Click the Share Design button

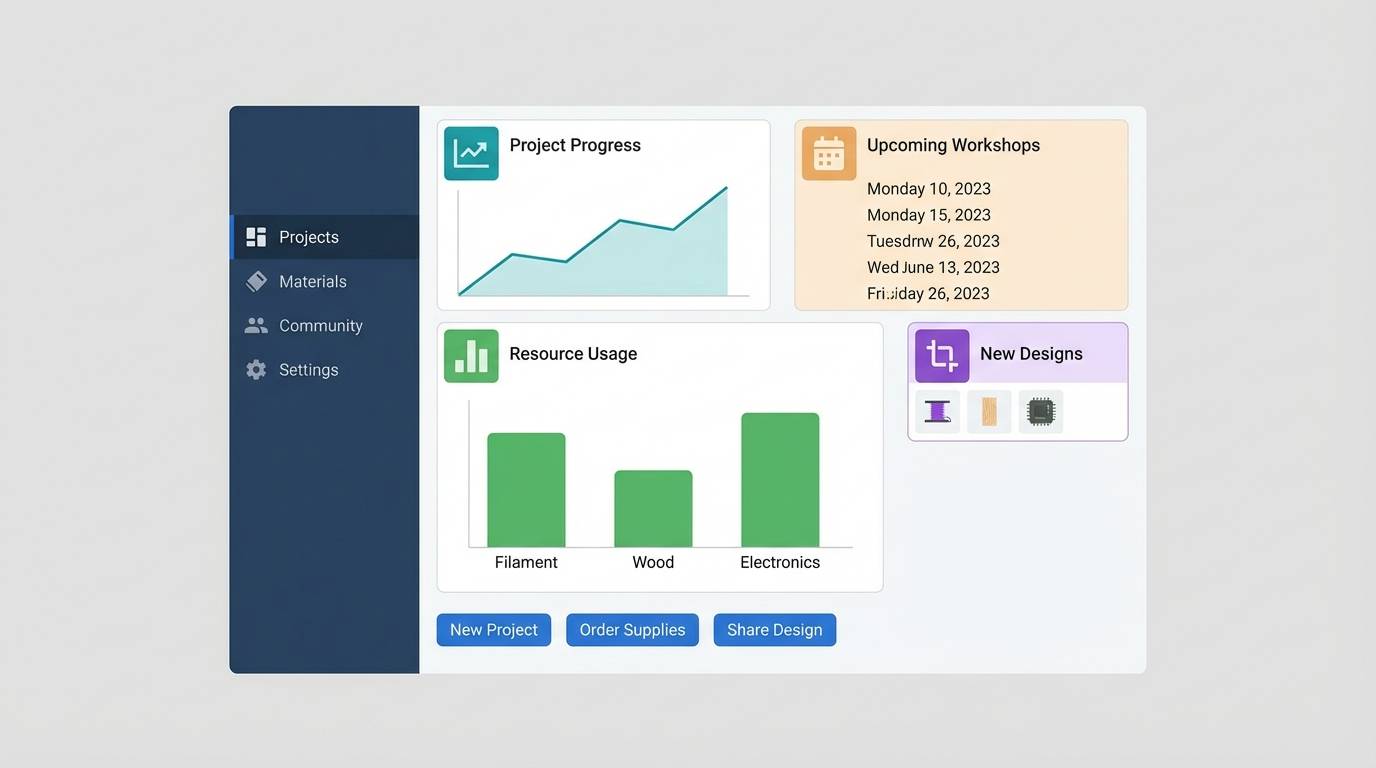[774, 630]
